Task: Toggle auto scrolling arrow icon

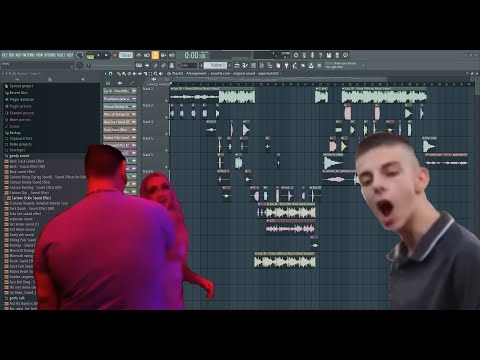Action: [x=147, y=65]
